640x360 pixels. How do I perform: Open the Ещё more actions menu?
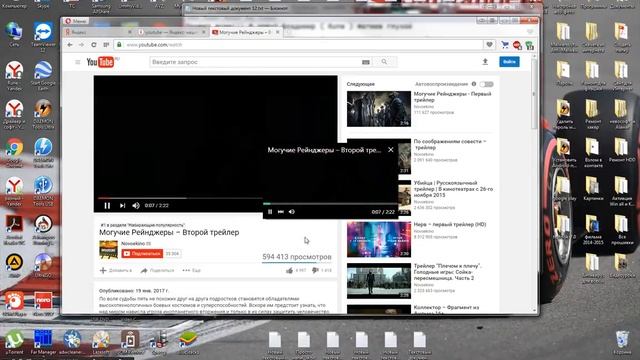[191, 271]
